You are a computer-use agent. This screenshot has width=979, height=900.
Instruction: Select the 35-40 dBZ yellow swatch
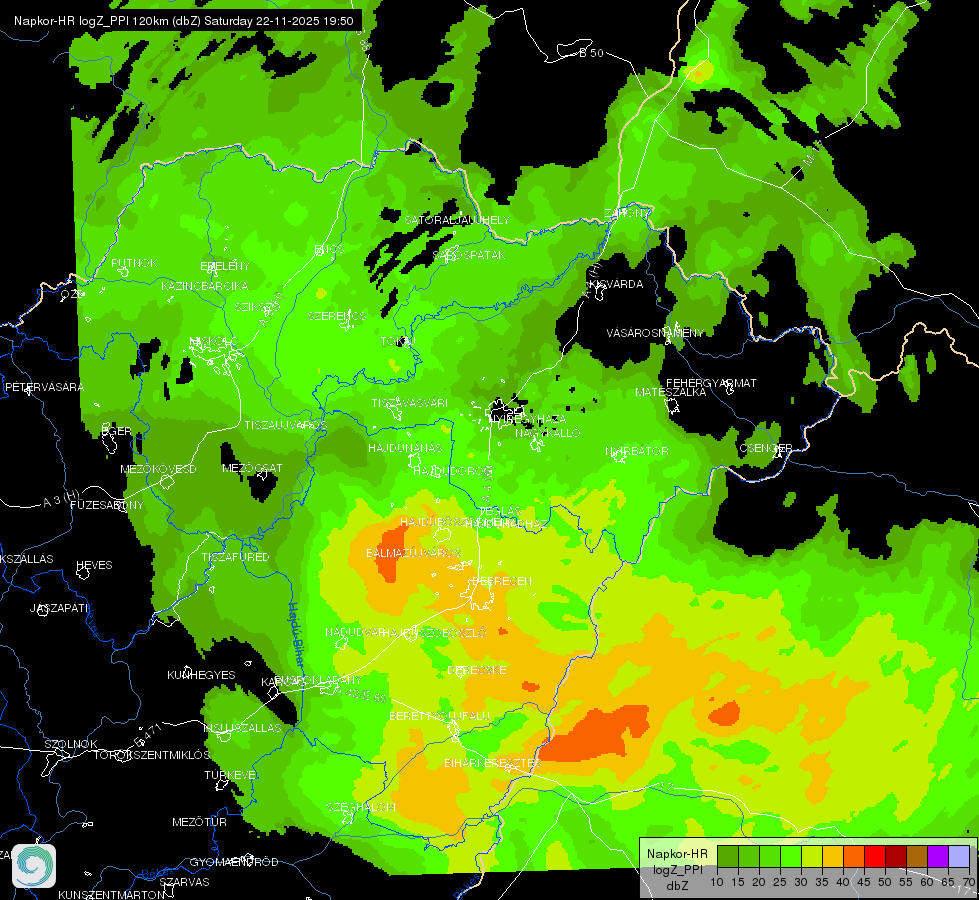833,856
